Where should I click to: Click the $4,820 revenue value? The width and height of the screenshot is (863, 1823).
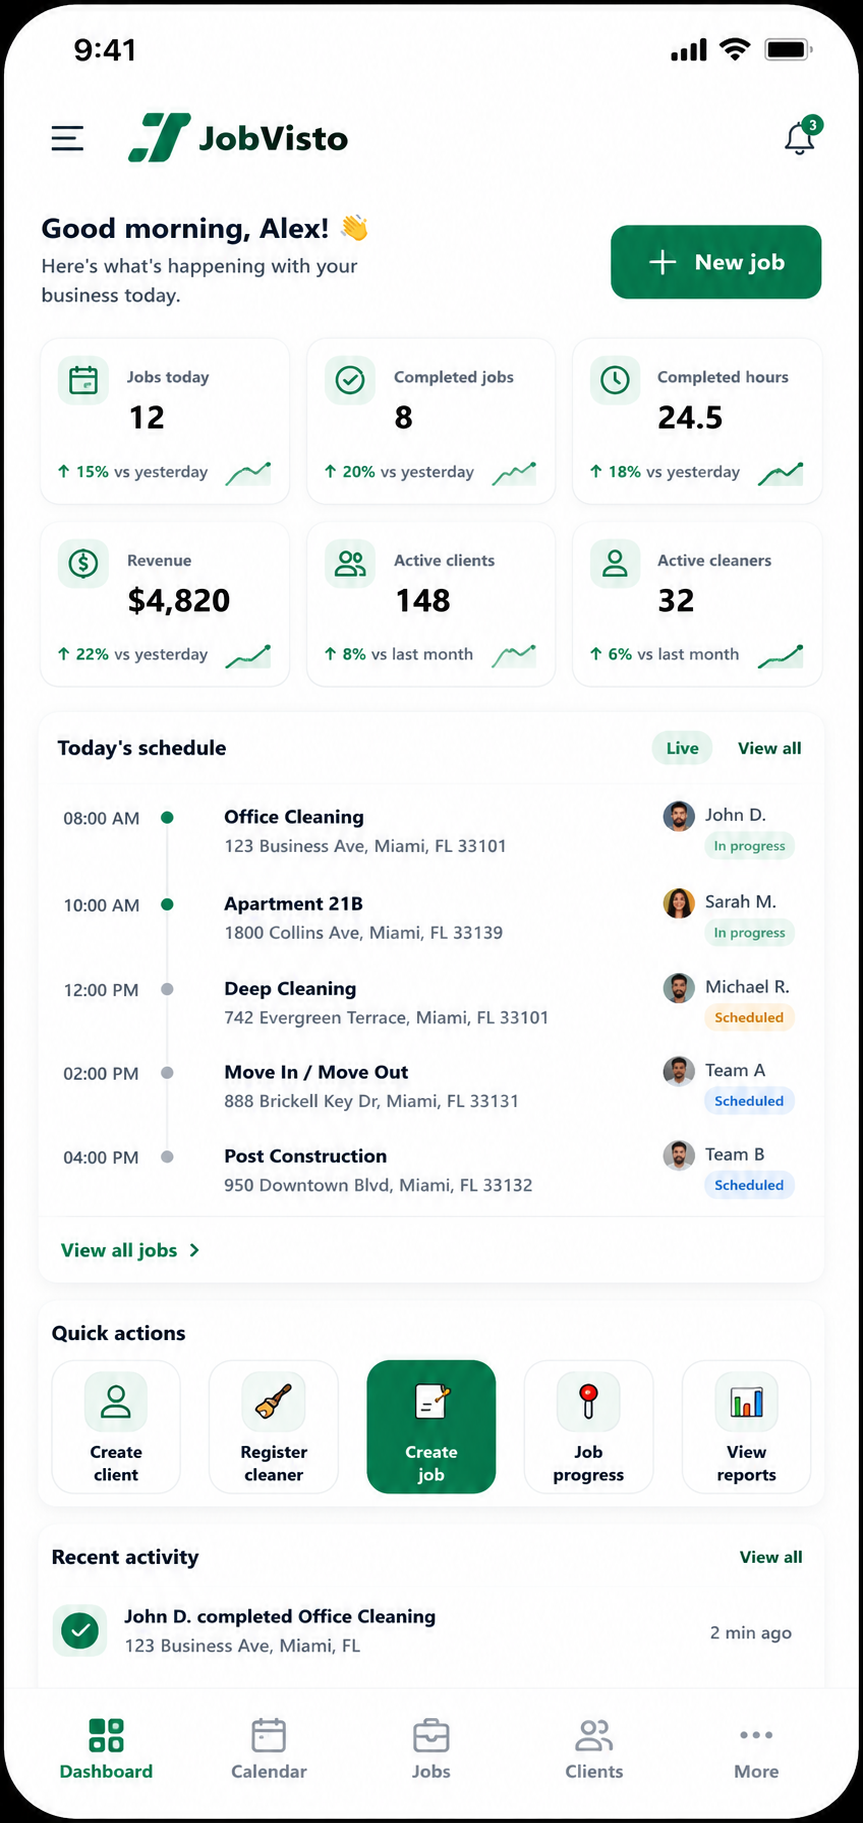tap(179, 600)
